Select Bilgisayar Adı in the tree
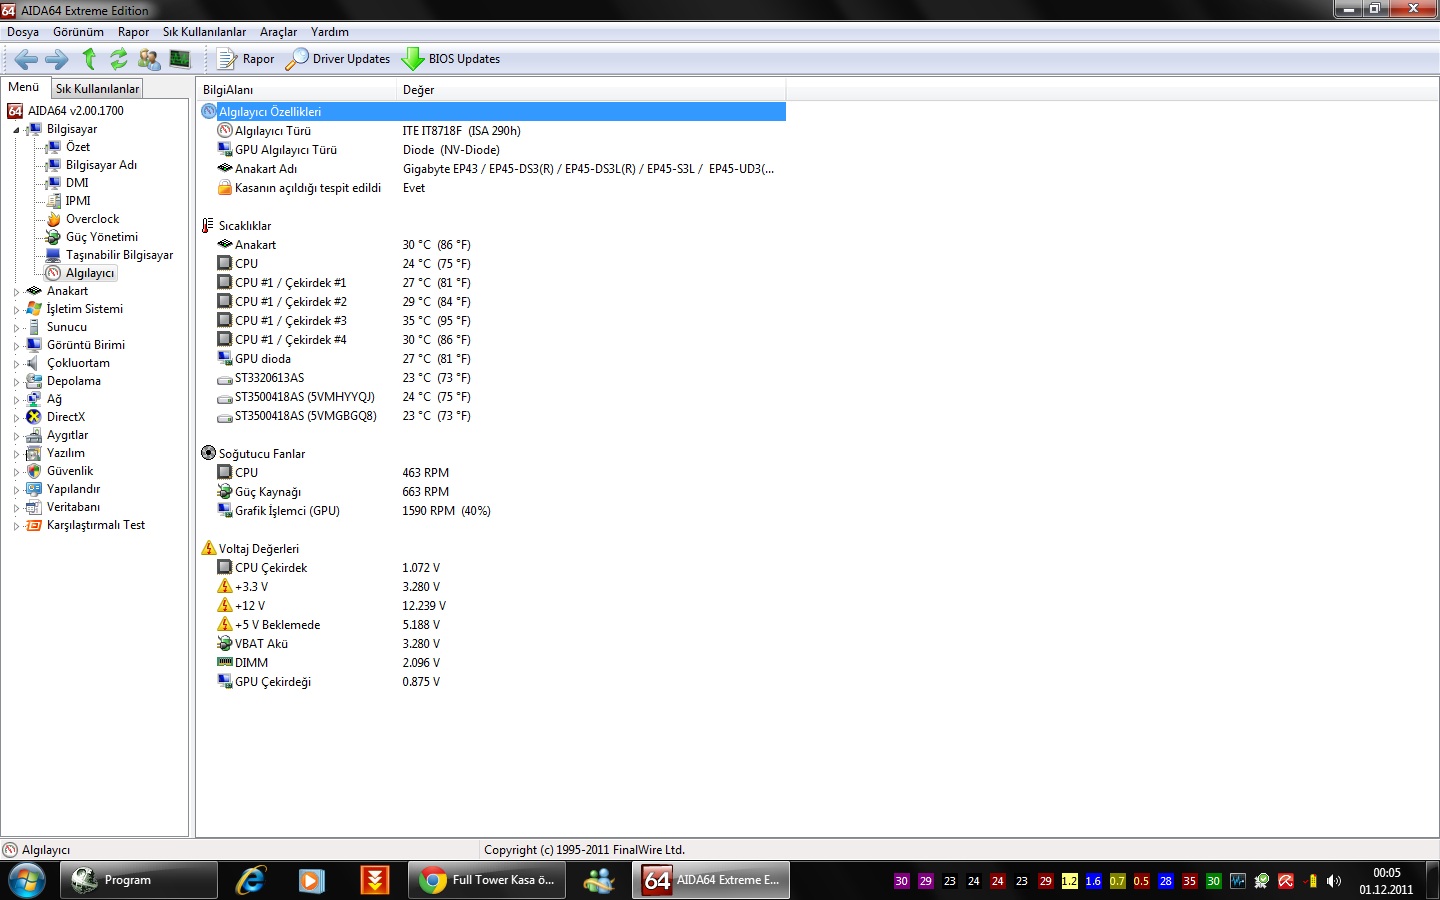1440x900 pixels. coord(101,165)
